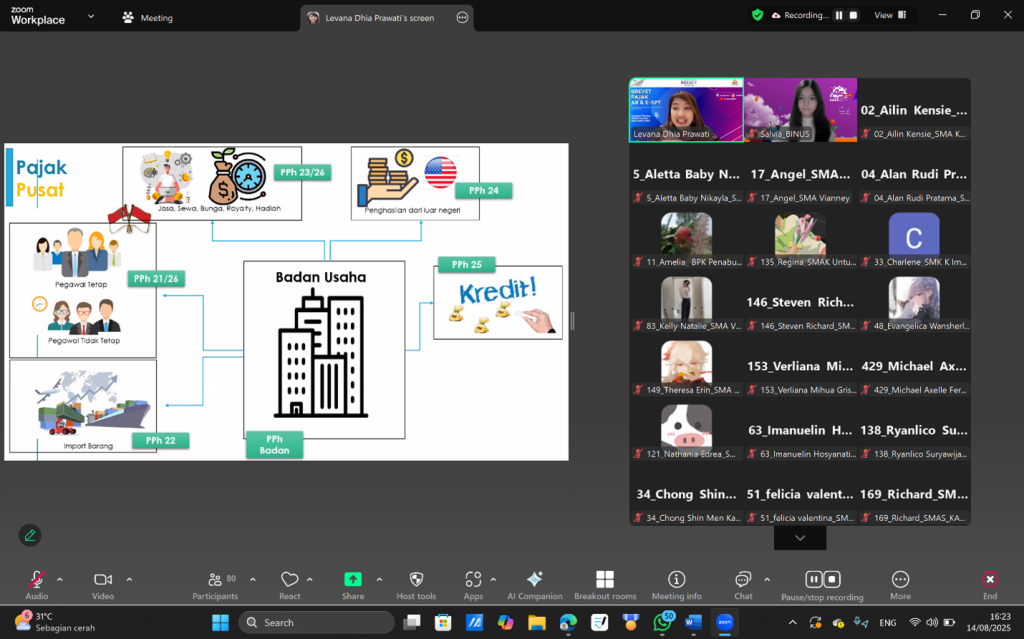Image resolution: width=1024 pixels, height=639 pixels.
Task: Show Meeting info
Action: pyautogui.click(x=676, y=584)
